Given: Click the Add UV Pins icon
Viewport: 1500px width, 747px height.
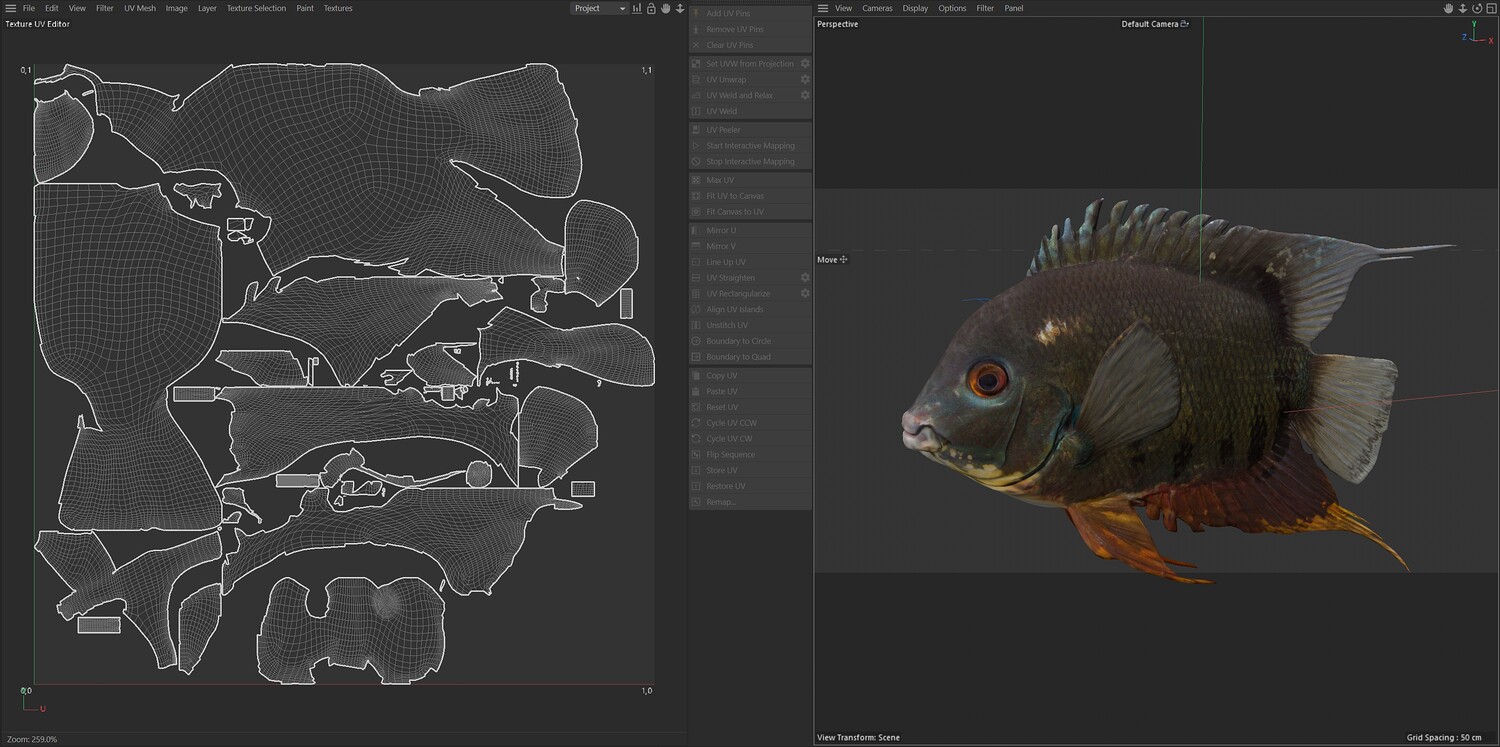Looking at the screenshot, I should [x=696, y=13].
